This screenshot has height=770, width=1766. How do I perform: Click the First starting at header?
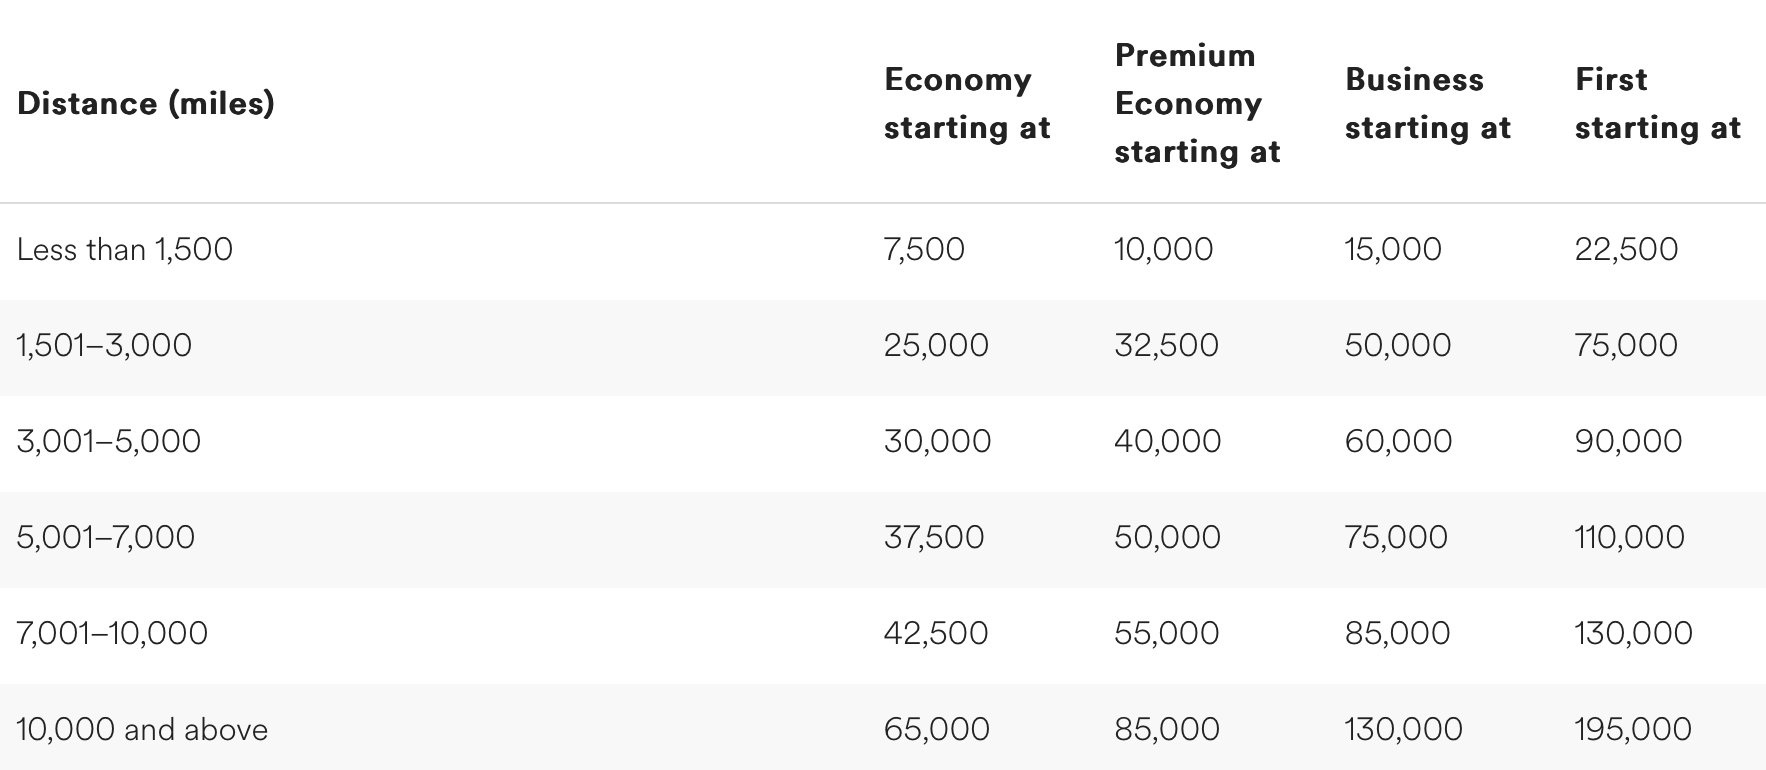click(x=1658, y=103)
